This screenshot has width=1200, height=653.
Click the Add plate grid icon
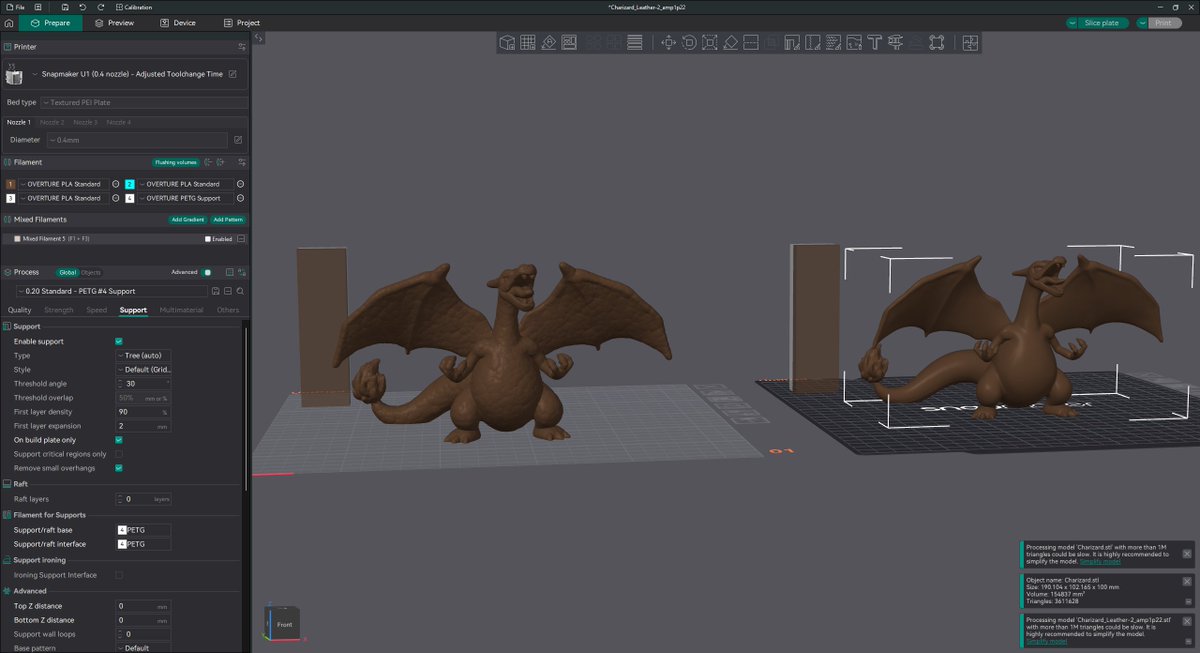point(528,42)
